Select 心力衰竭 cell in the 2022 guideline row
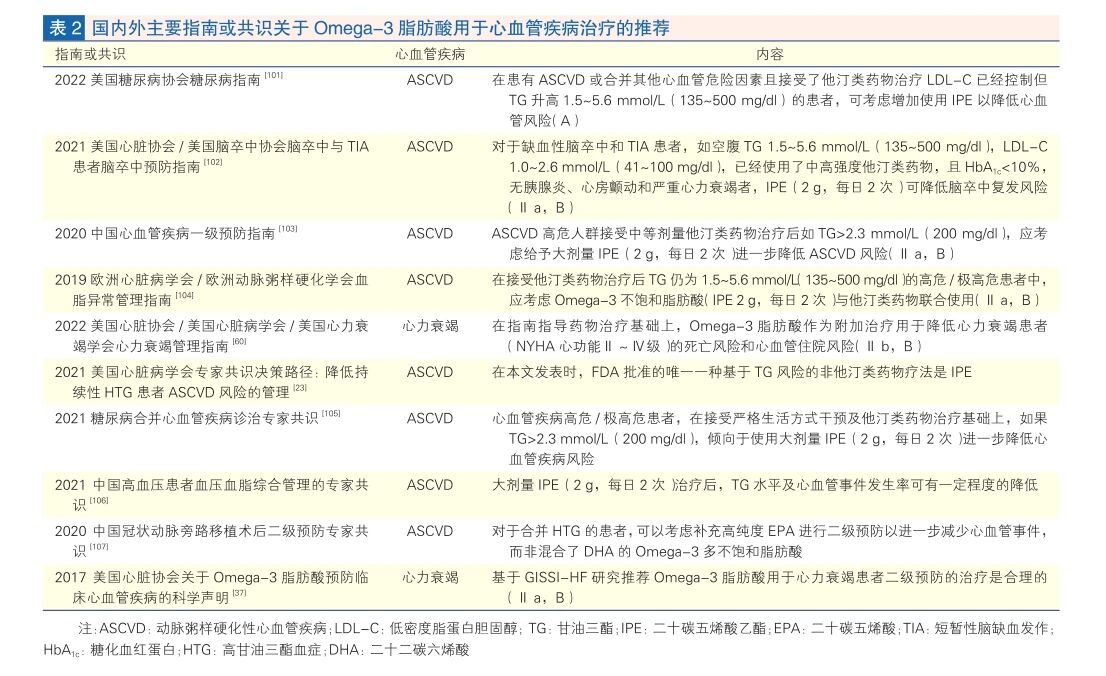Viewport: 1106px width, 676px height. click(x=430, y=326)
